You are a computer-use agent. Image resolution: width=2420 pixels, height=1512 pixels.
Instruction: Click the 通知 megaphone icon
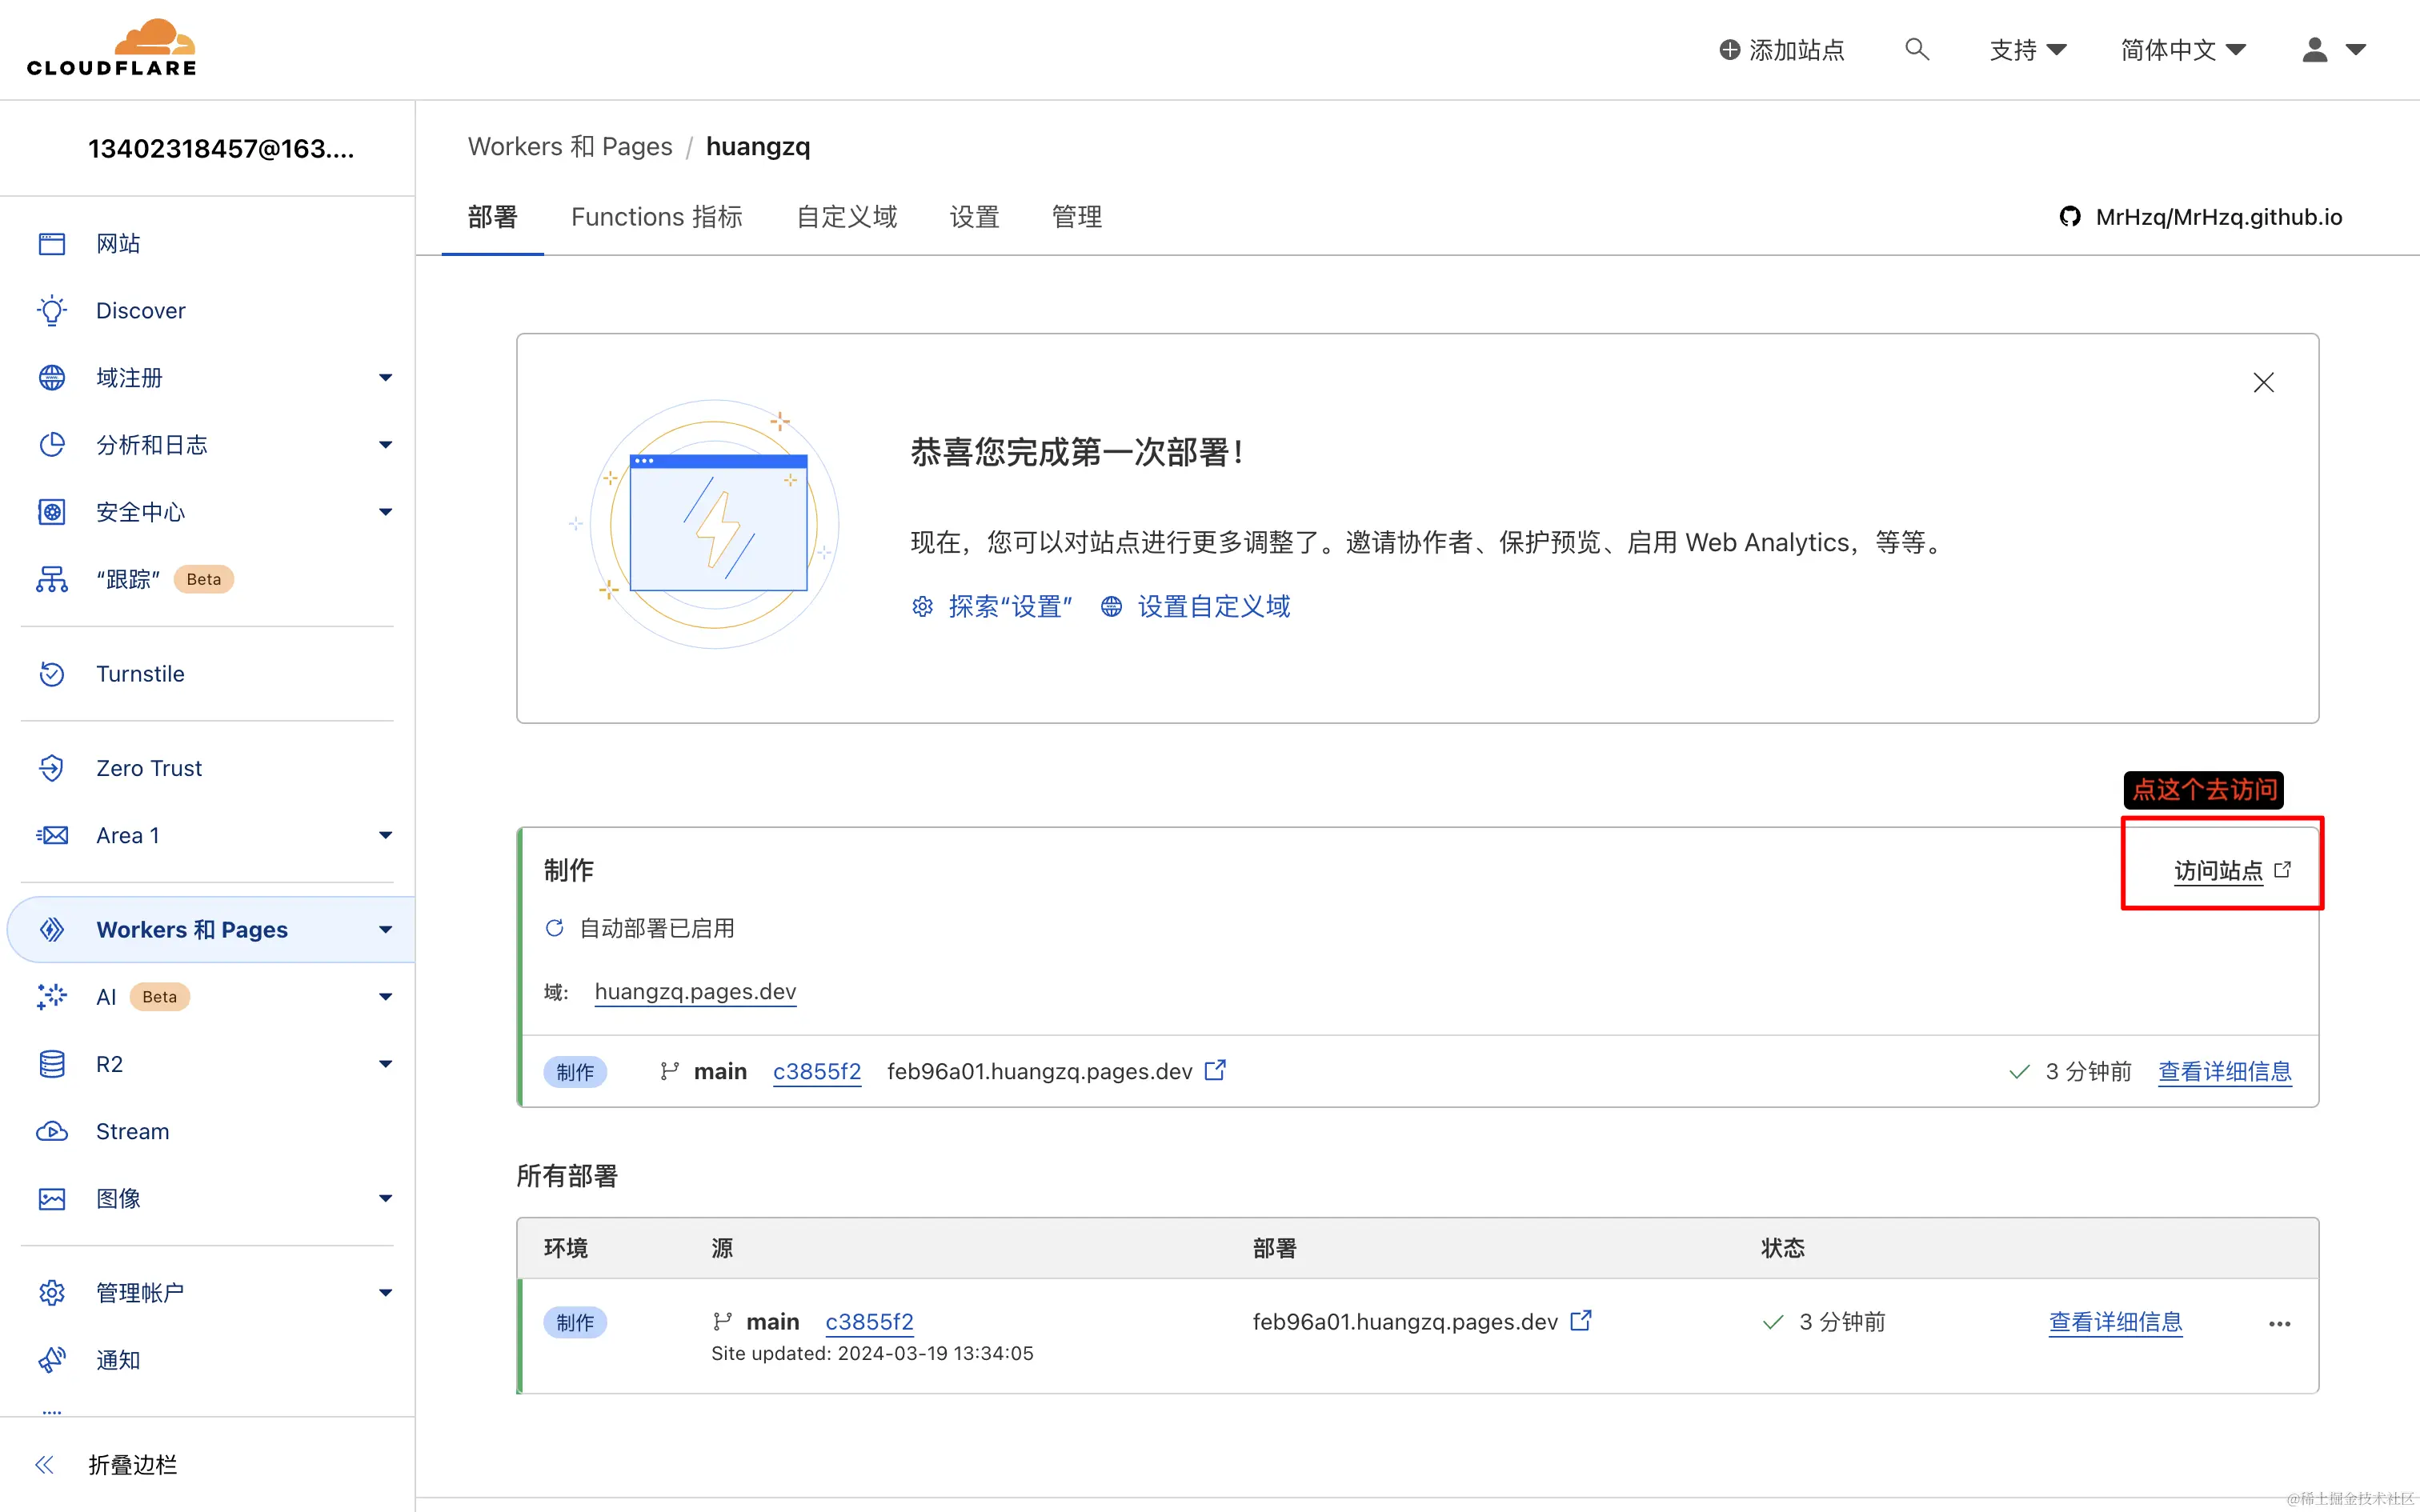tap(52, 1360)
